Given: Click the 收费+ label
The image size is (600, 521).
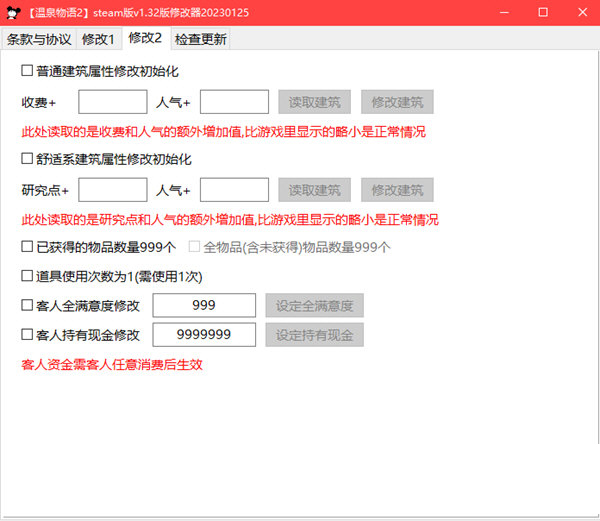Looking at the screenshot, I should tap(39, 103).
